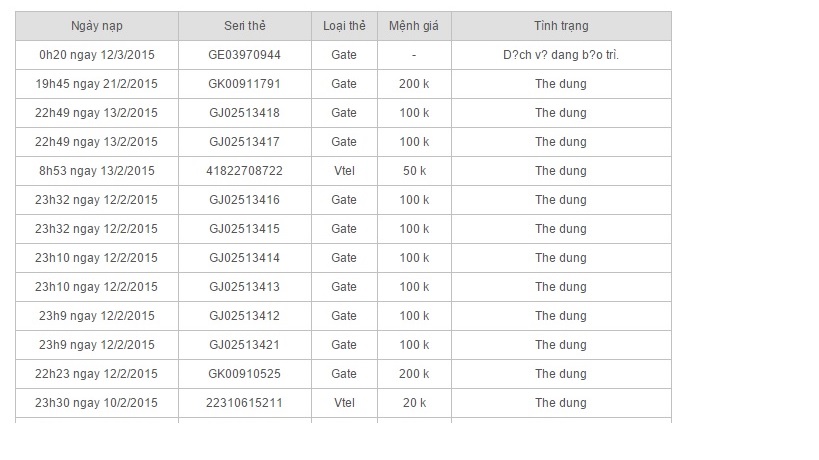Click the Loại thẻ column header
The image size is (819, 460).
[344, 26]
